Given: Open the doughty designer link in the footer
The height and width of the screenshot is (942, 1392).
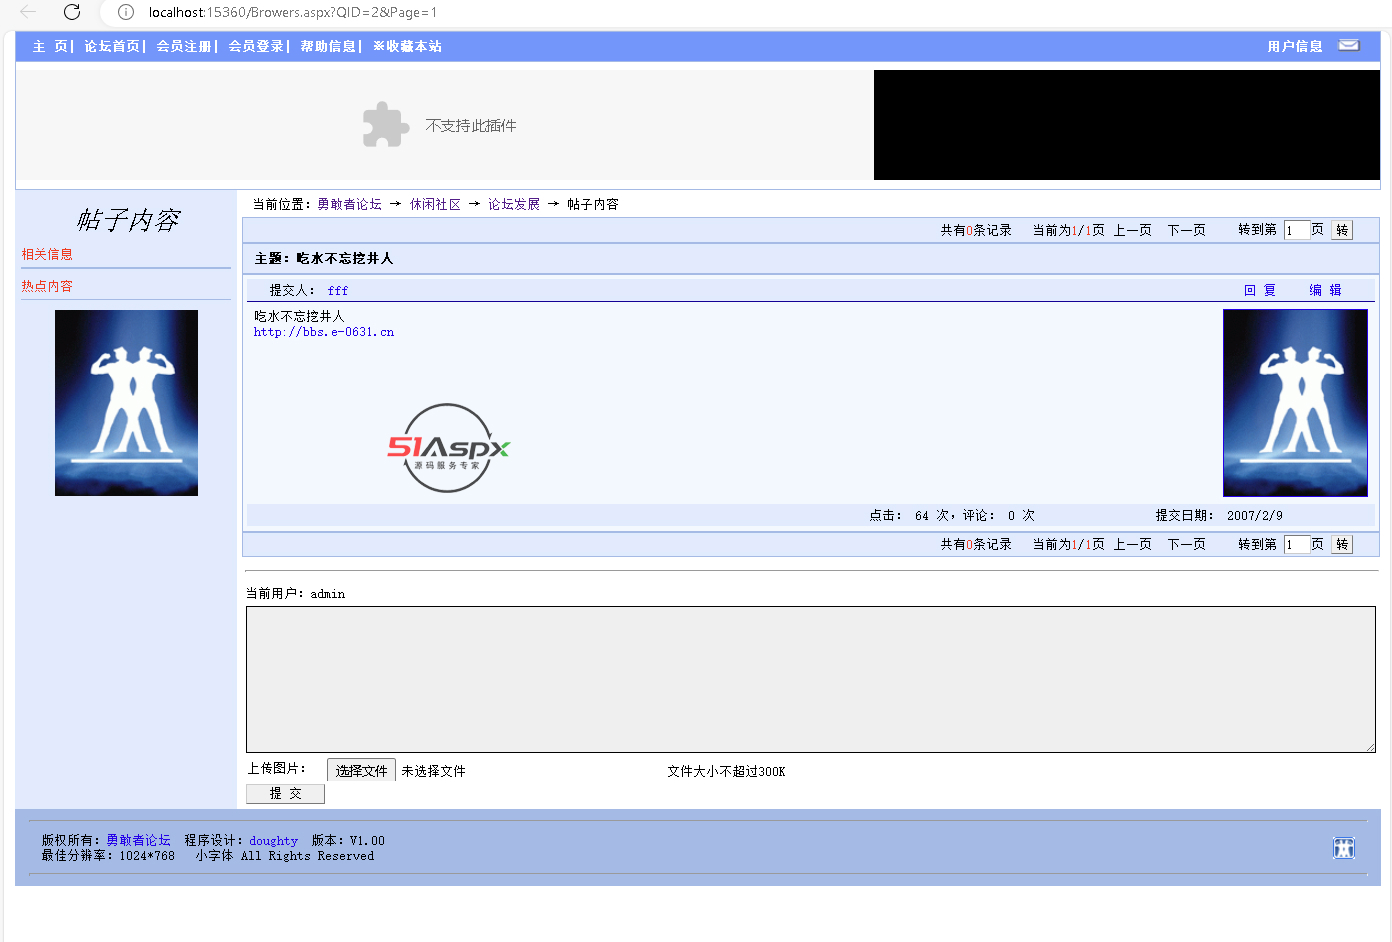Looking at the screenshot, I should point(274,841).
